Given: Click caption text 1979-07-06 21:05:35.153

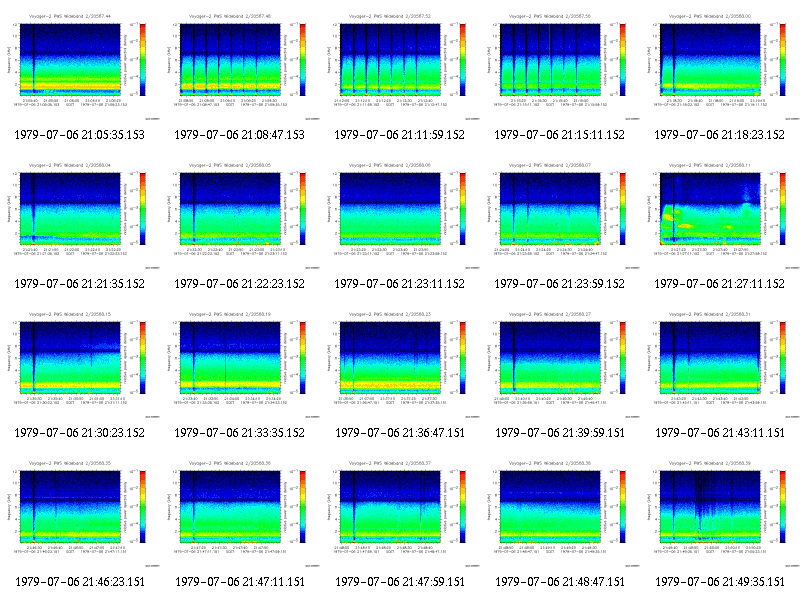Looking at the screenshot, I should tap(80, 135).
